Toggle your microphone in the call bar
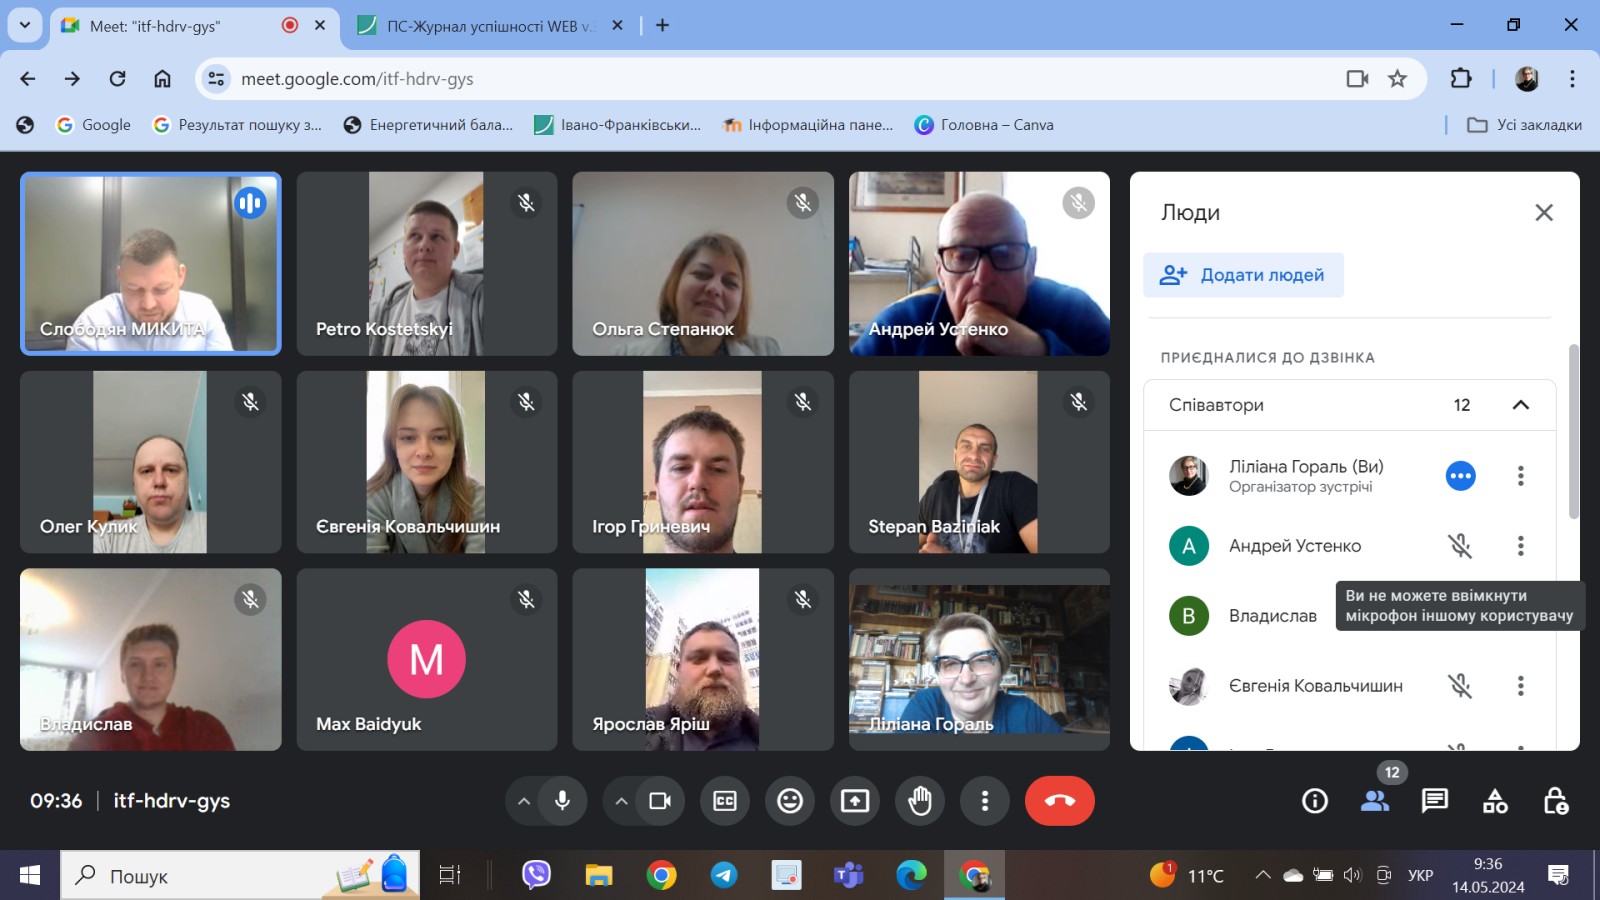 [x=562, y=801]
